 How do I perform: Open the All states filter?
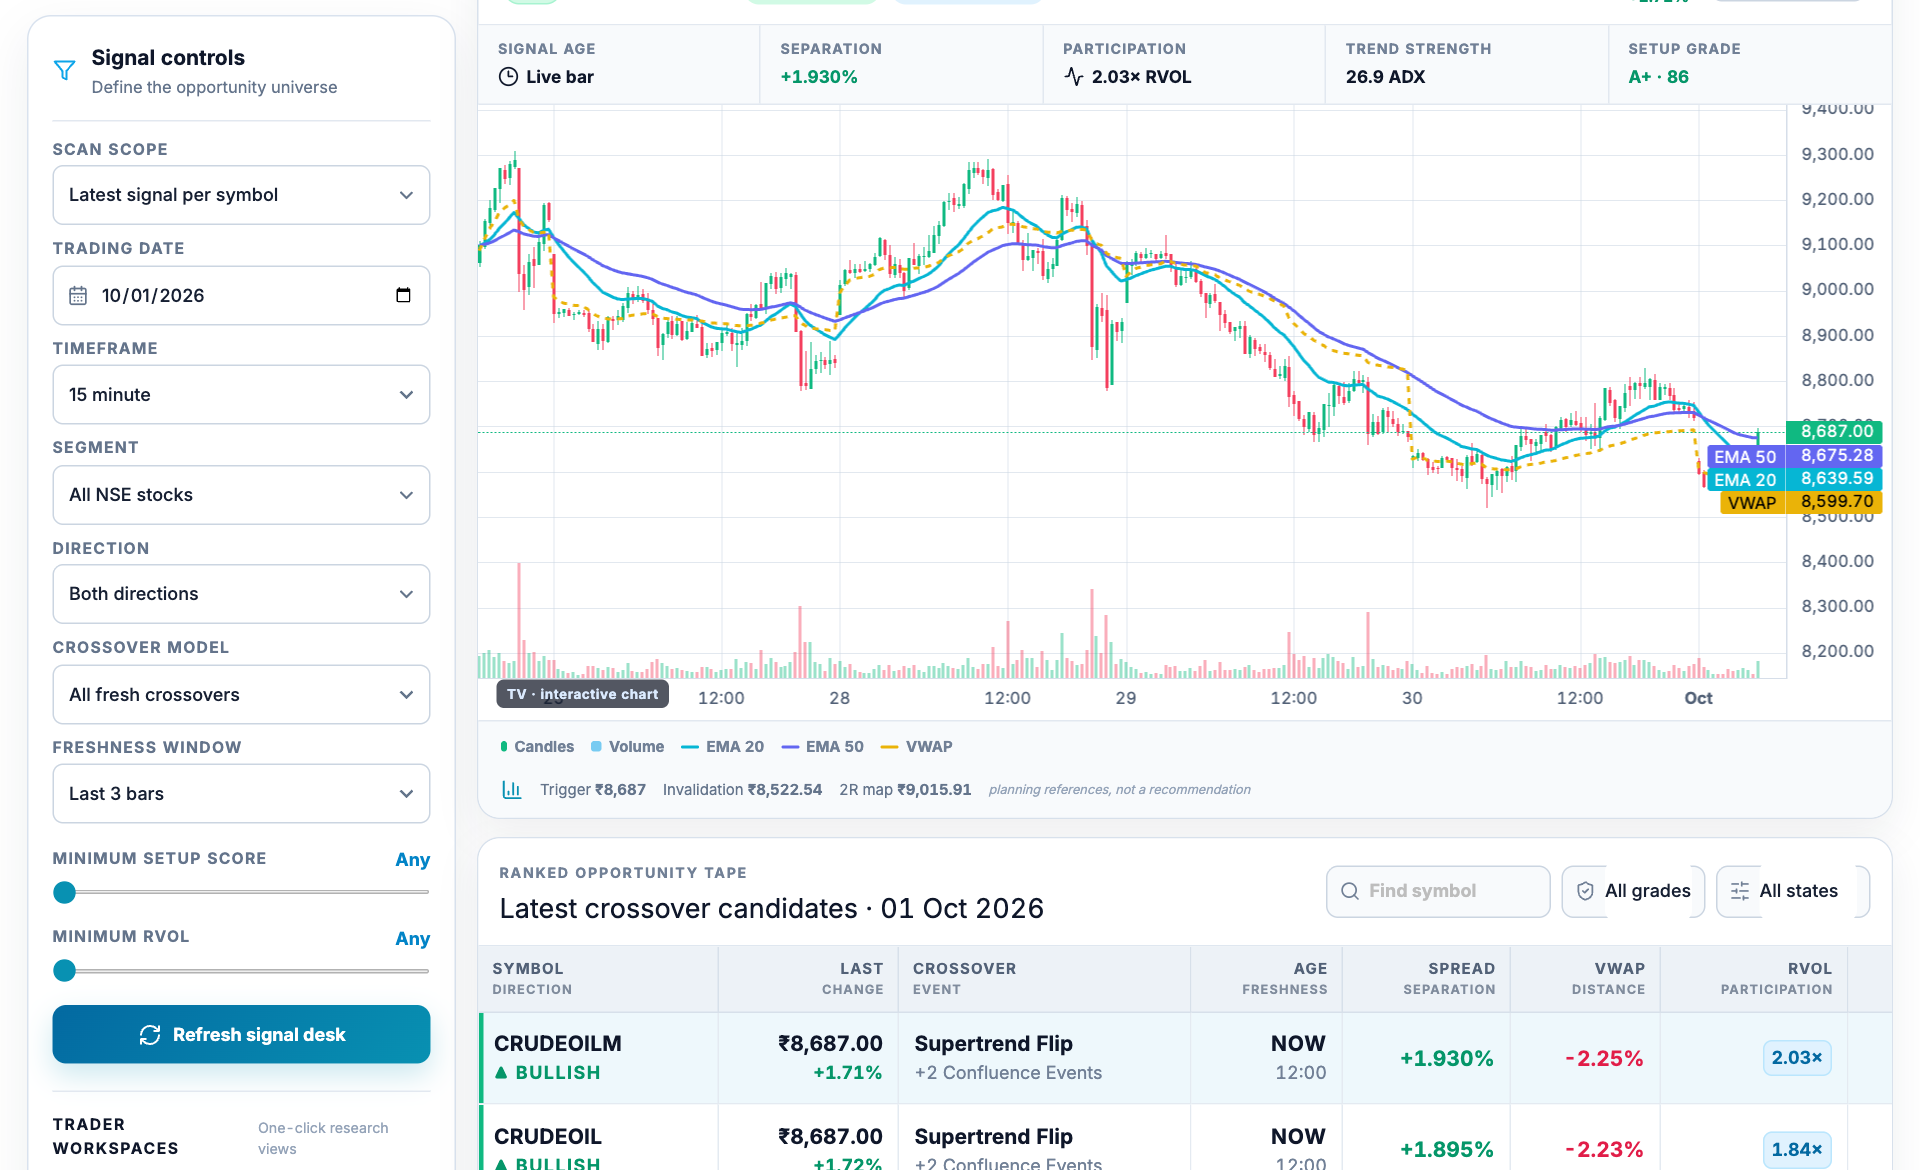[1793, 891]
